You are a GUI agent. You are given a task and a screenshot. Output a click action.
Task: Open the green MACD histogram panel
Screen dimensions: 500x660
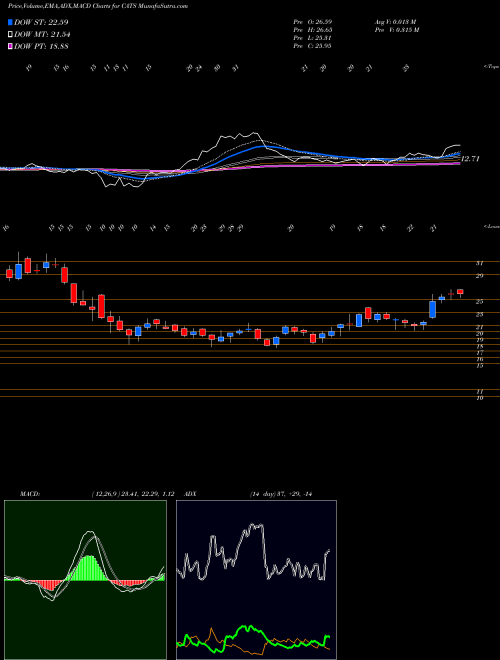click(x=85, y=580)
